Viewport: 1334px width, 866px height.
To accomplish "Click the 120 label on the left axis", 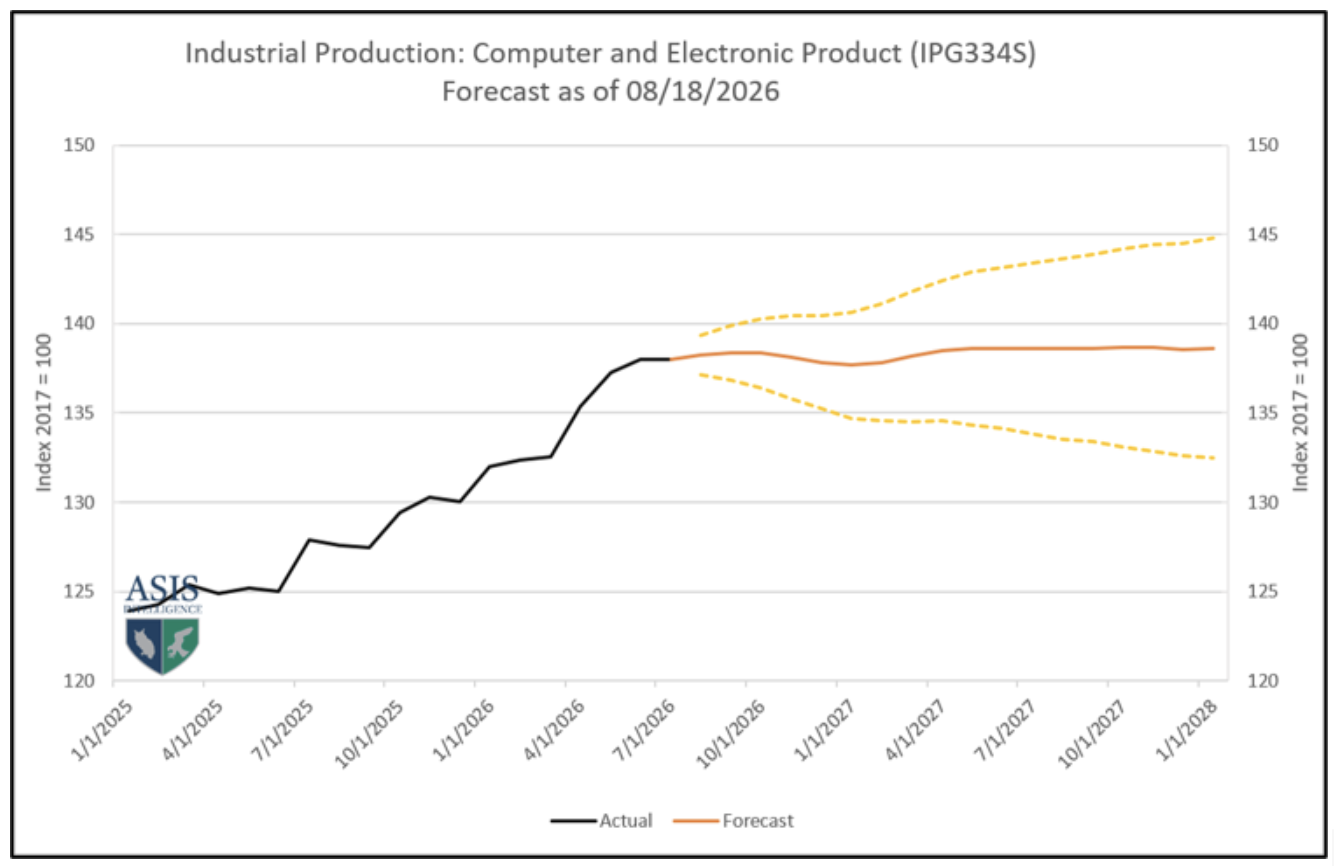I will [x=81, y=681].
